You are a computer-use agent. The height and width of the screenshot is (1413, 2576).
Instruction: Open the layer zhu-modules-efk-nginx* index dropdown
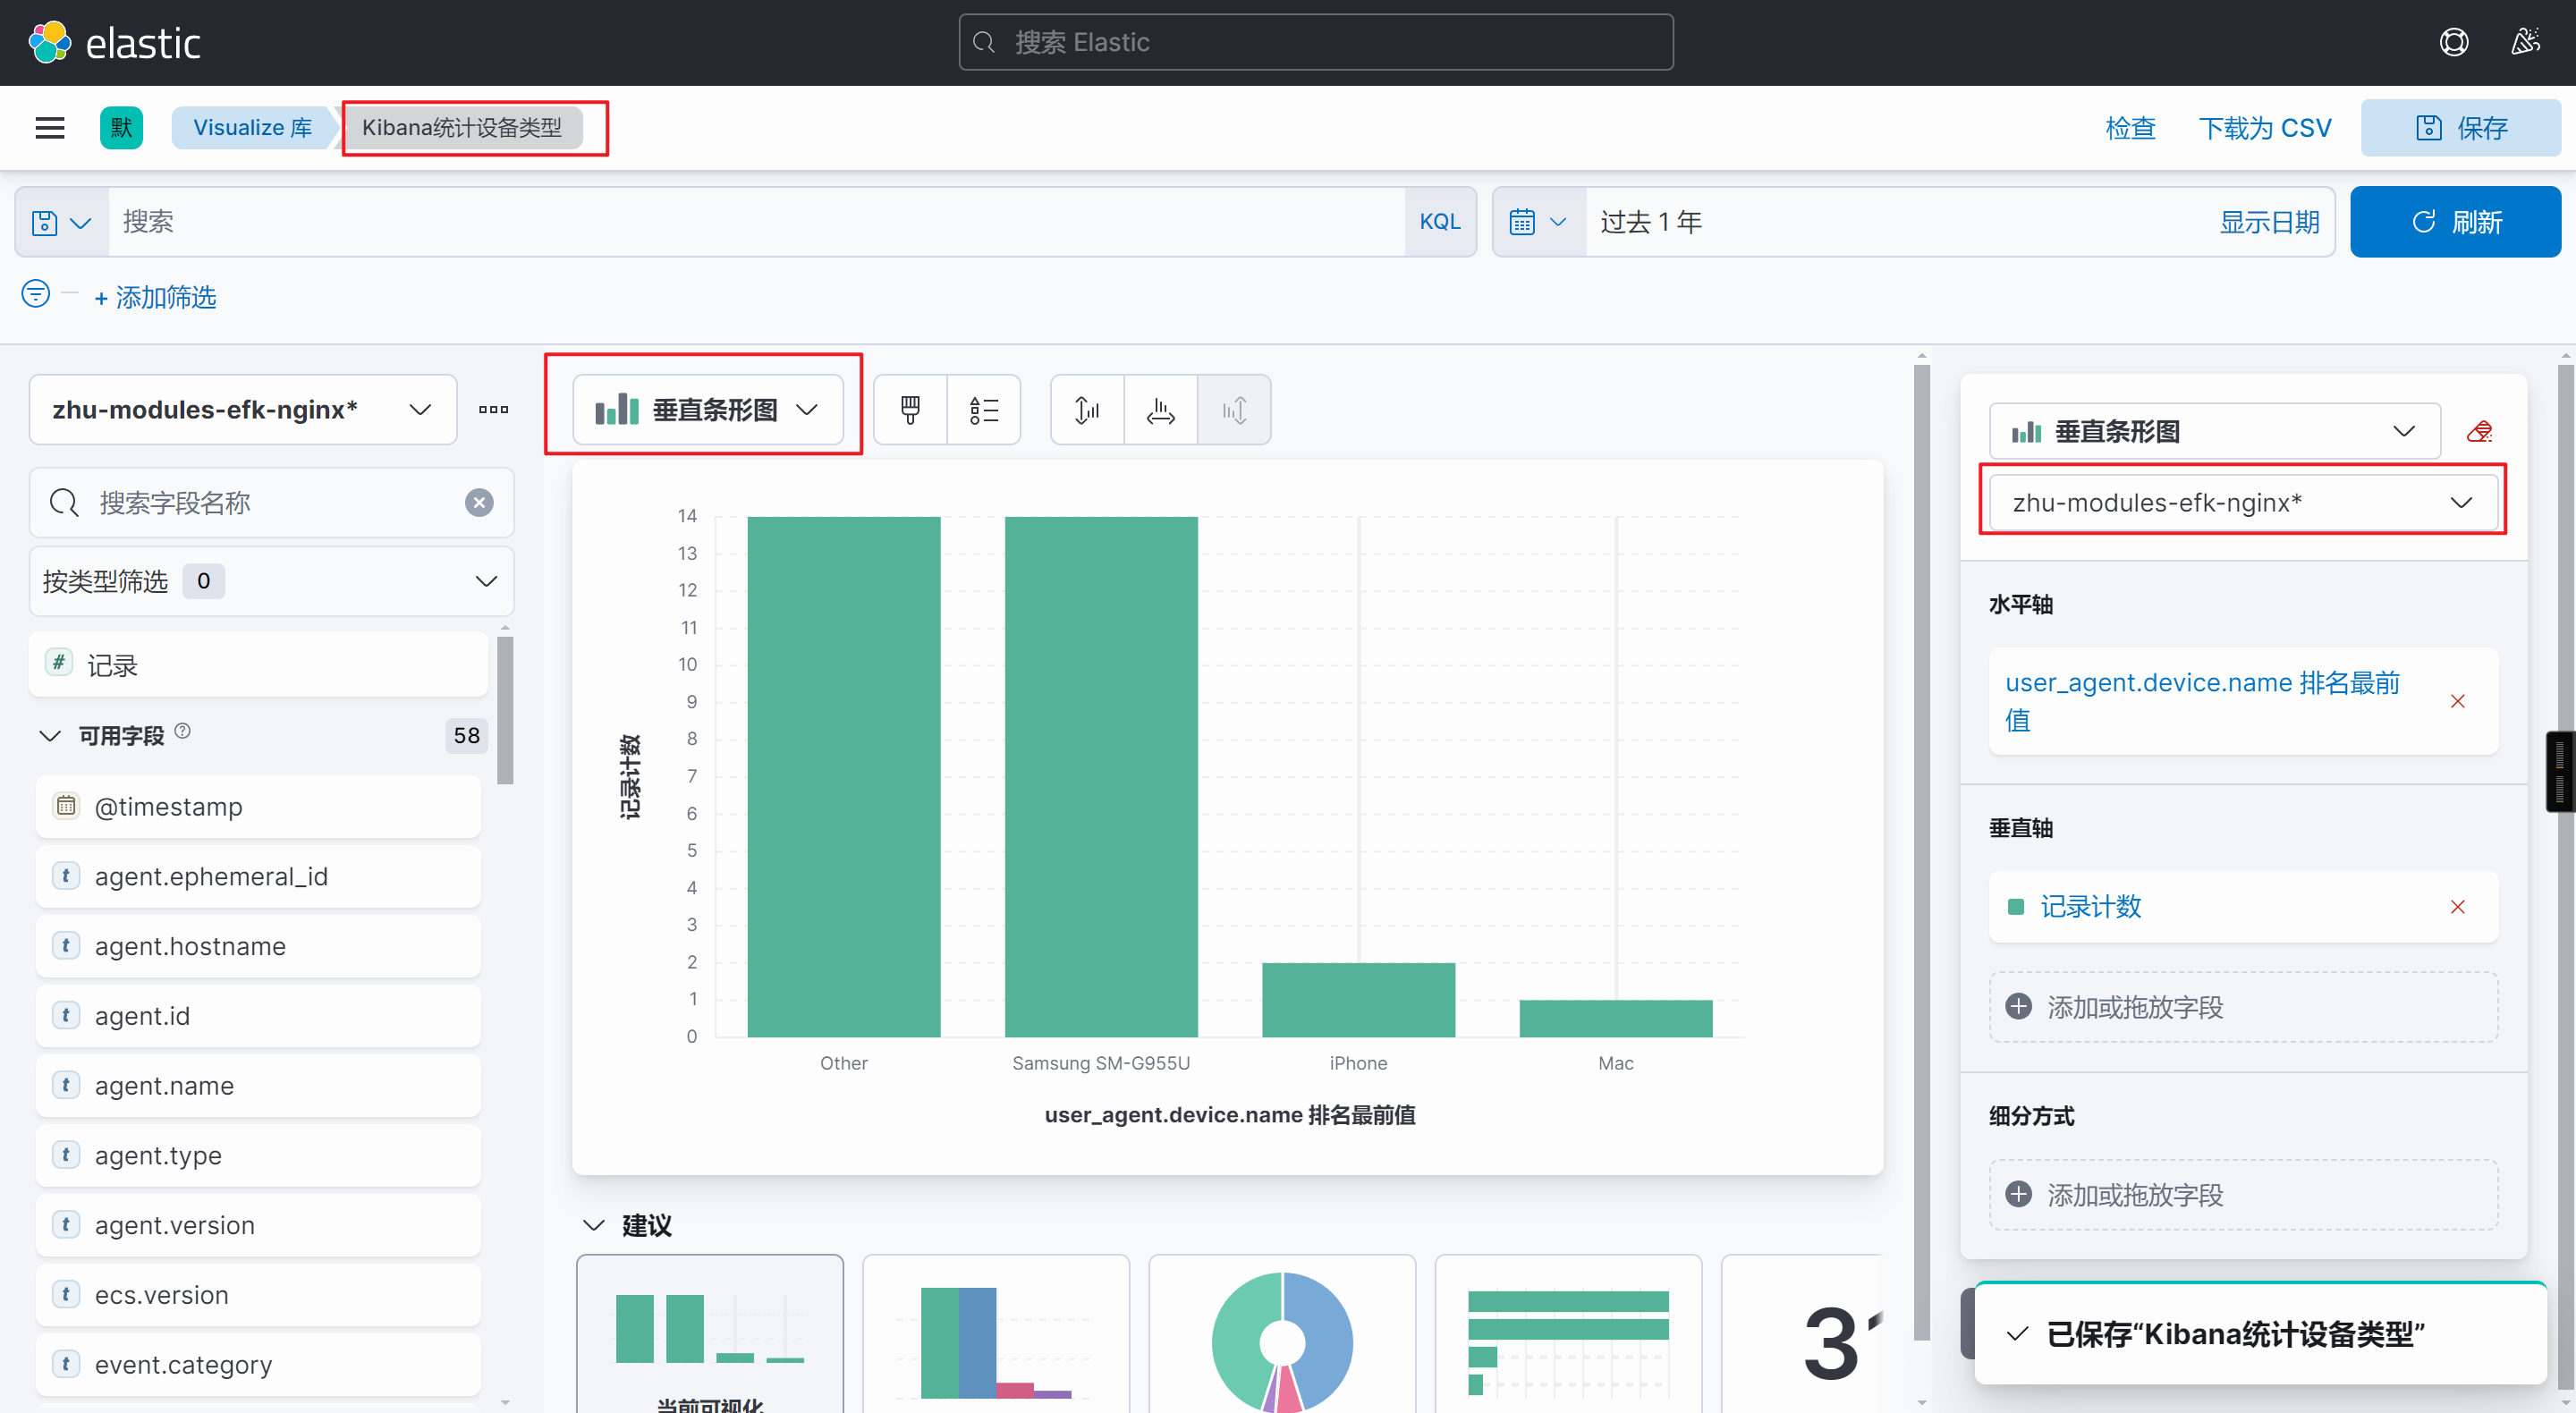(x=2243, y=503)
